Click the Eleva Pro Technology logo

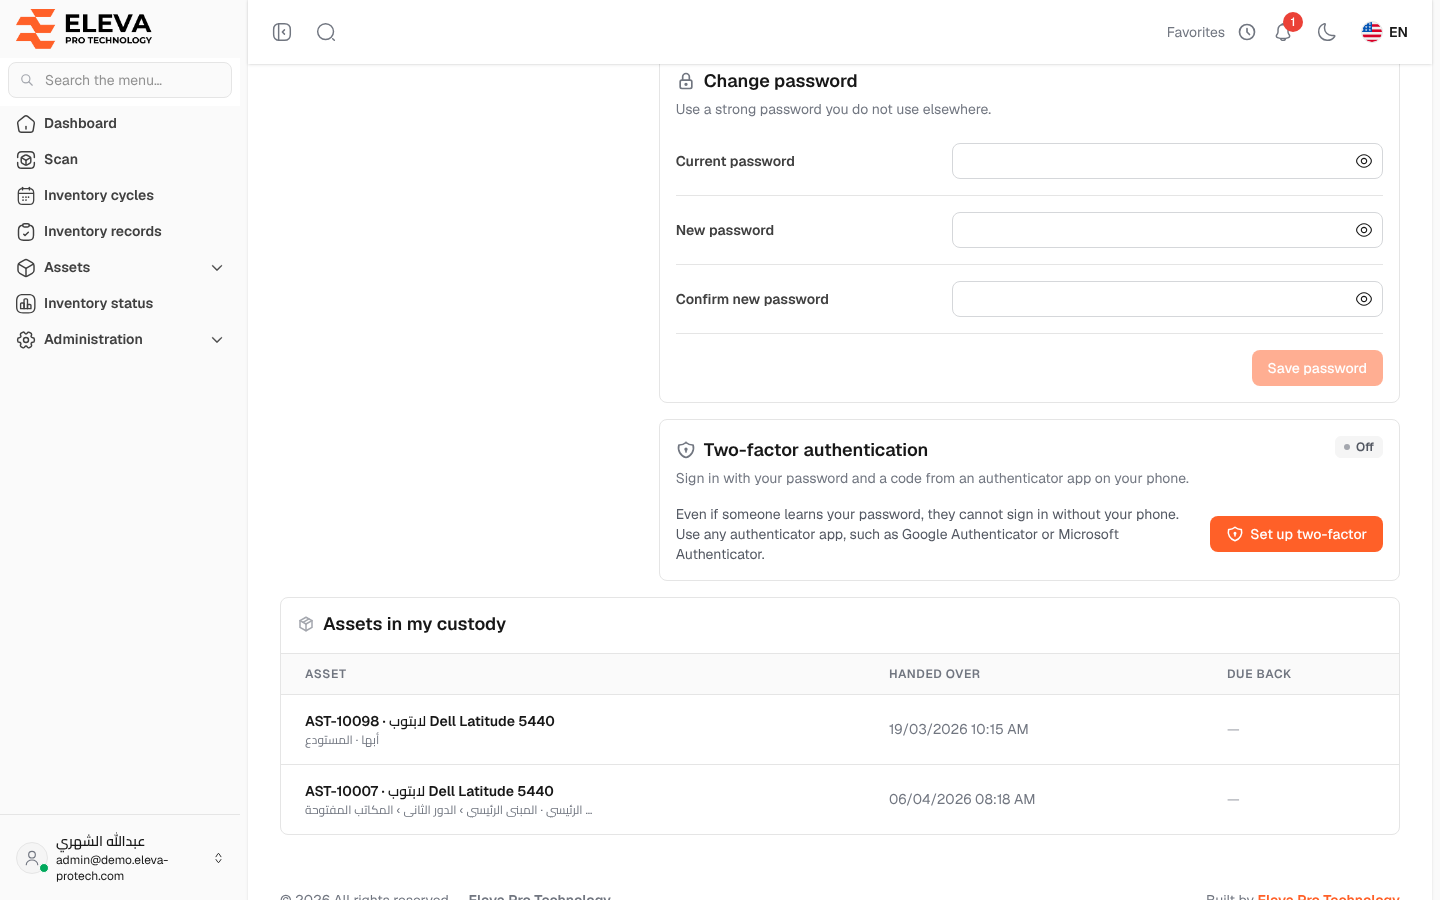(84, 29)
